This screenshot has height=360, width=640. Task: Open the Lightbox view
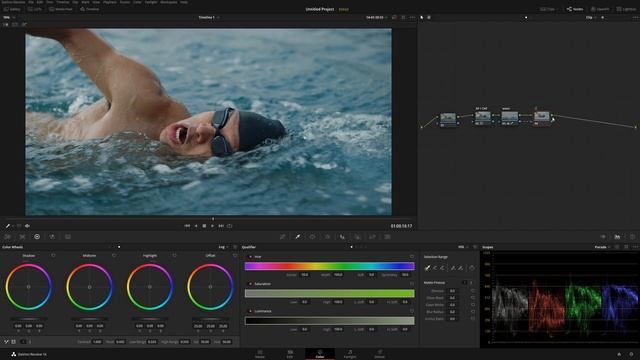(x=626, y=9)
